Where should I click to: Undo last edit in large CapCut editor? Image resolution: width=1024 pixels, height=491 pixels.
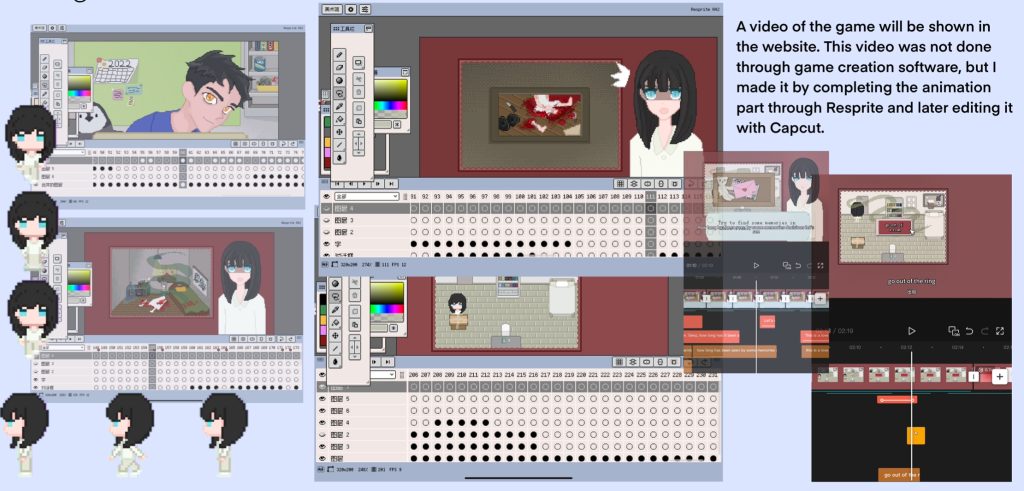point(970,331)
